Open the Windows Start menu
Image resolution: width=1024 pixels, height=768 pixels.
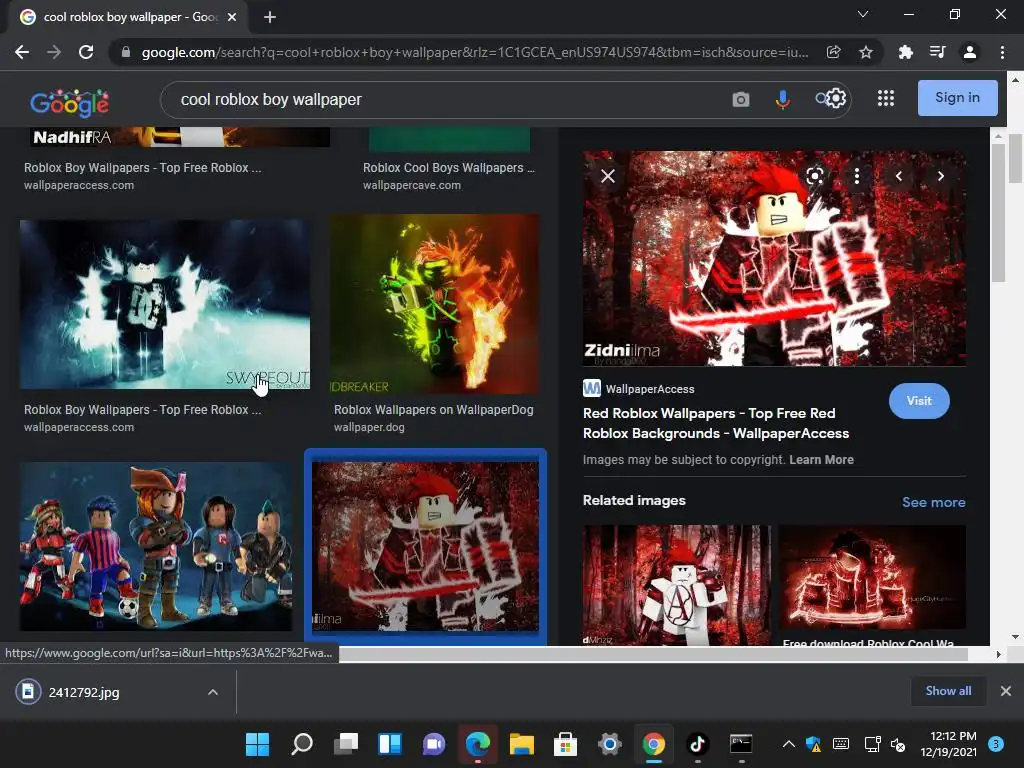(257, 744)
